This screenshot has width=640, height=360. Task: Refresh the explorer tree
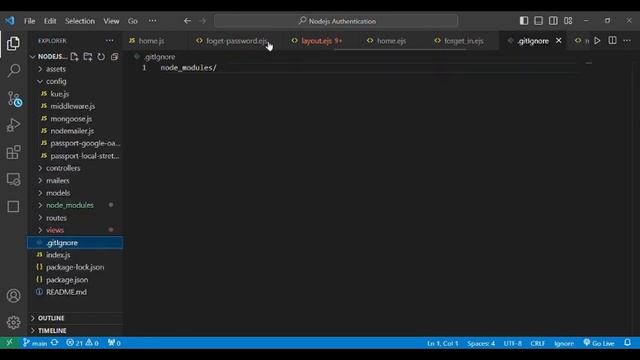coord(101,57)
